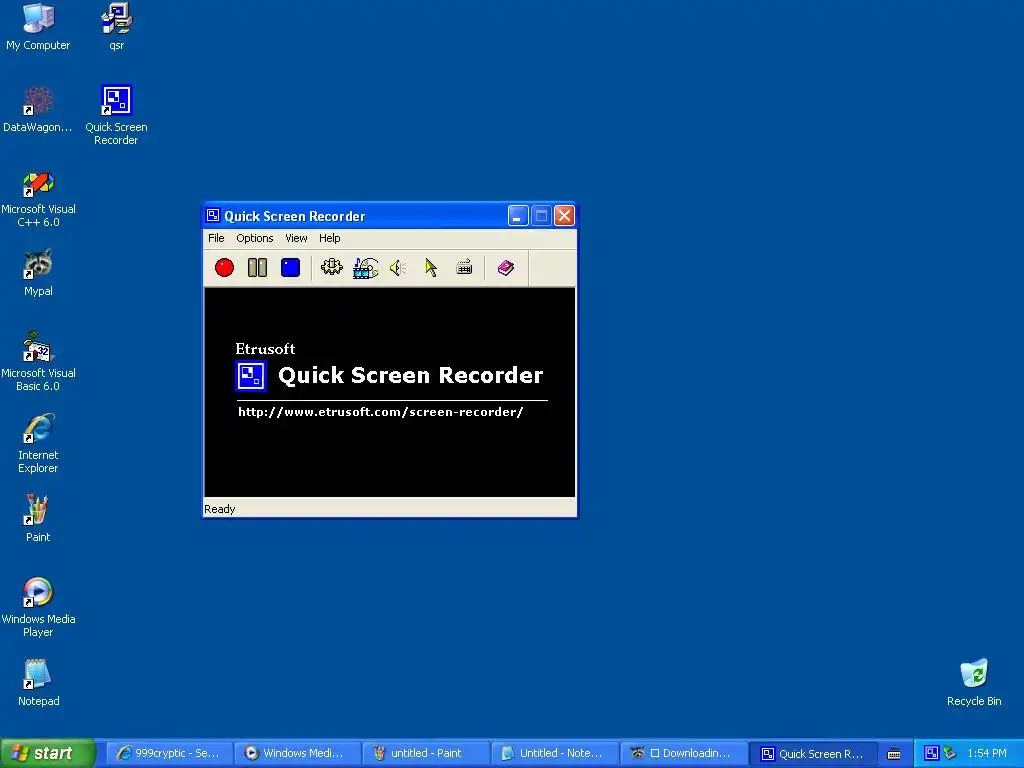Click the network tray icon next to clock
The width and height of the screenshot is (1024, 768).
pyautogui.click(x=950, y=753)
